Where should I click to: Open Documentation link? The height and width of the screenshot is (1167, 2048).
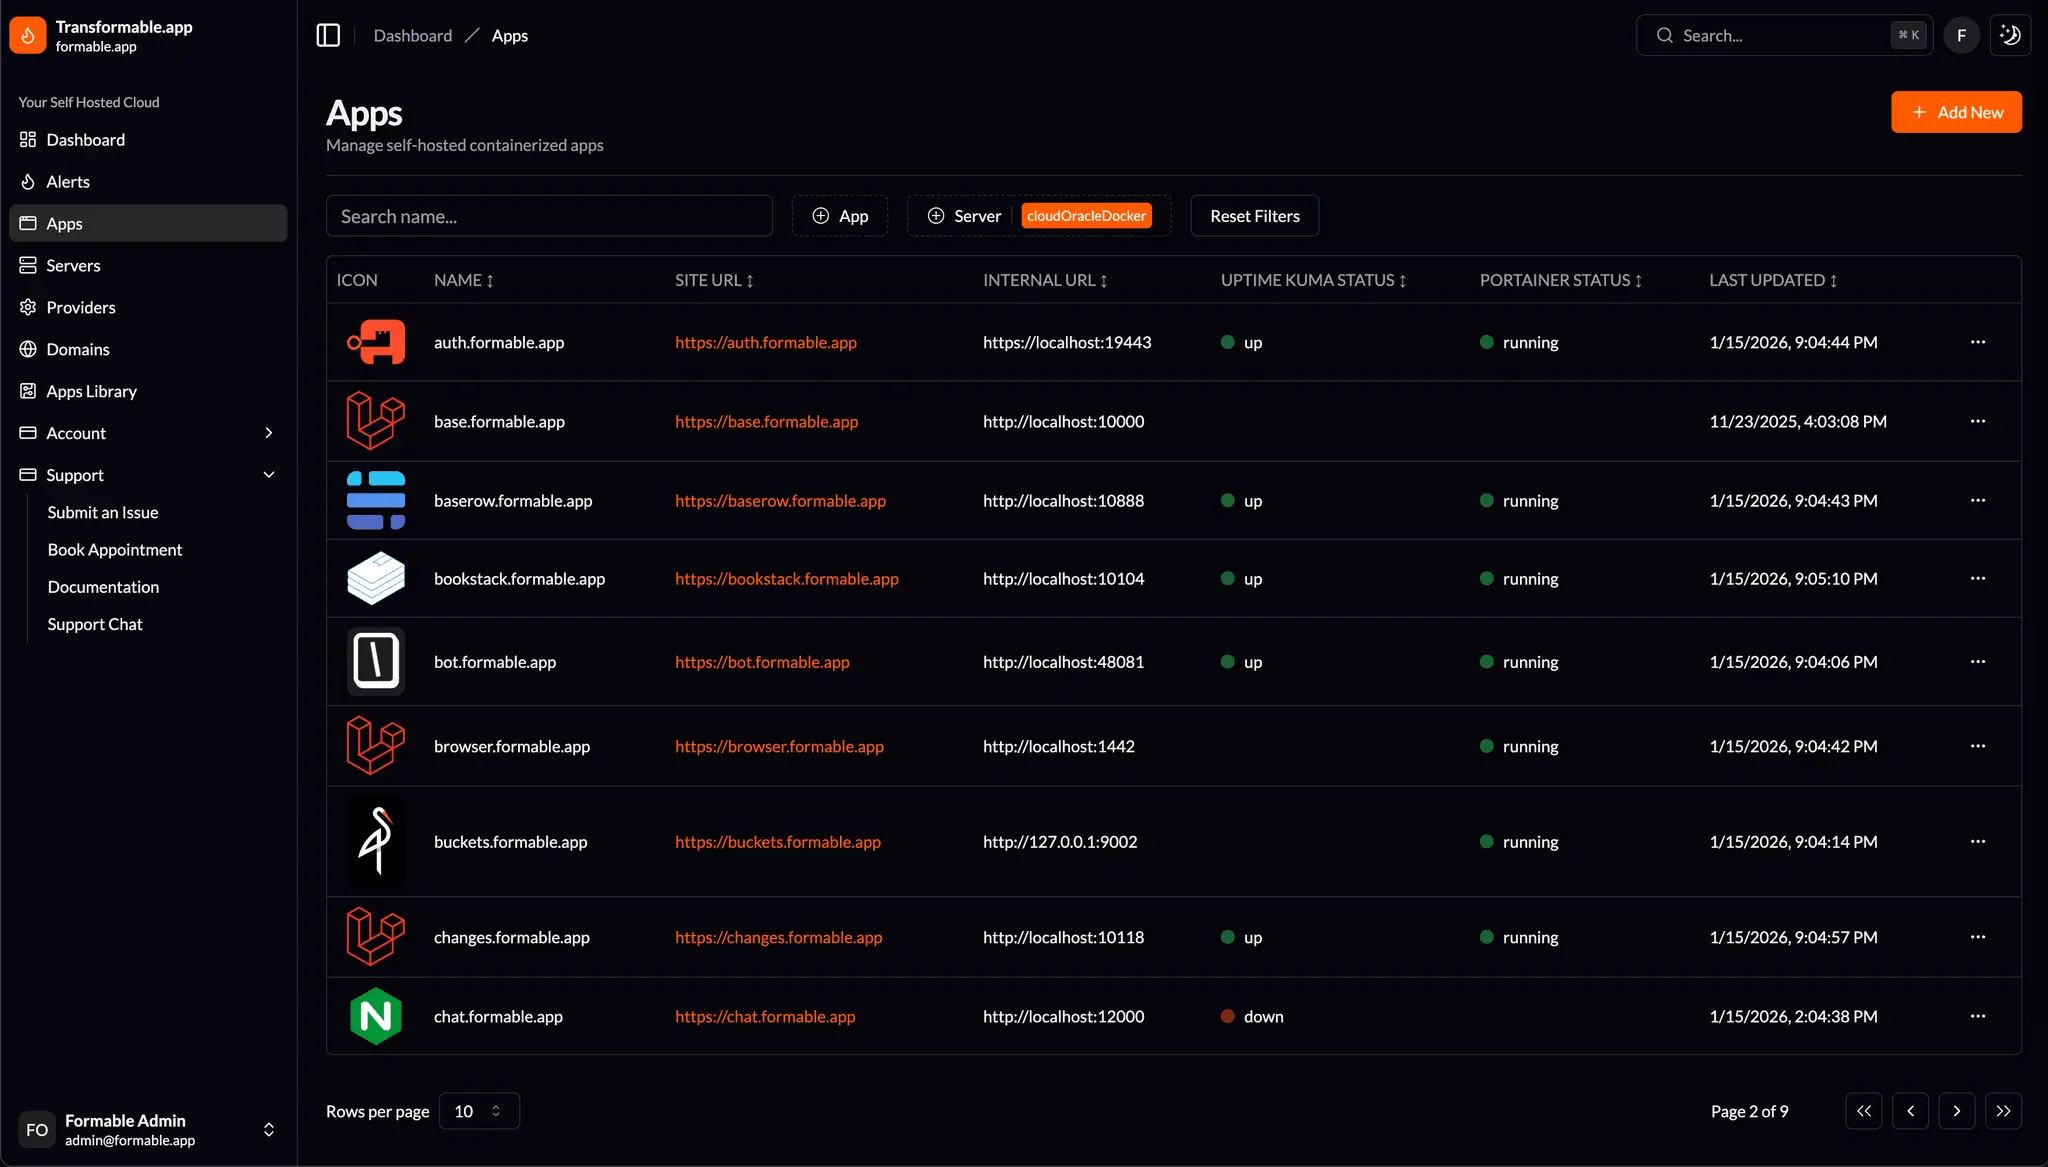[x=103, y=587]
